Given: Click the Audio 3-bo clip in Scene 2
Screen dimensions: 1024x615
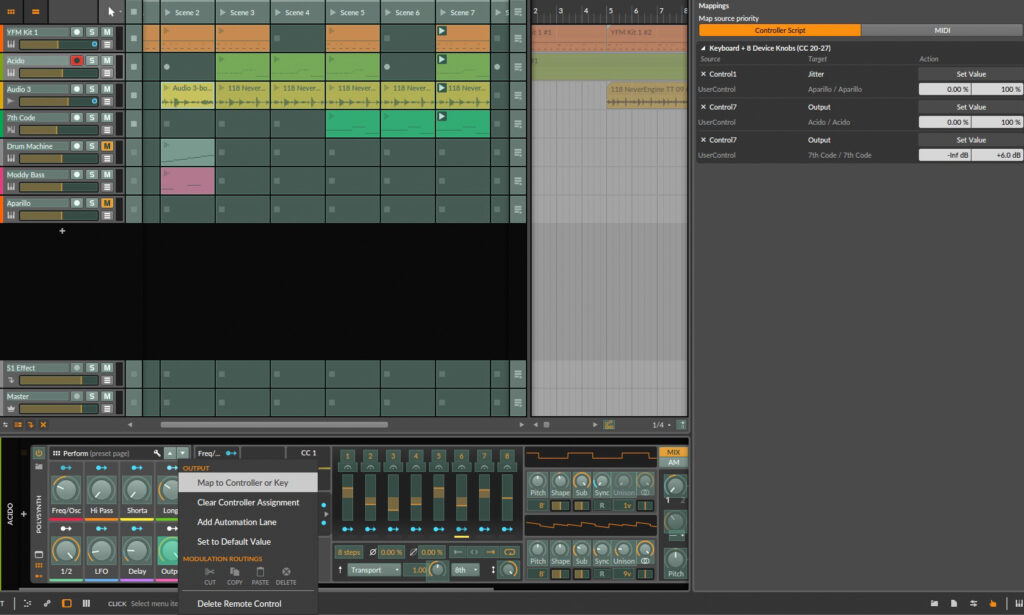Looking at the screenshot, I should [x=187, y=95].
